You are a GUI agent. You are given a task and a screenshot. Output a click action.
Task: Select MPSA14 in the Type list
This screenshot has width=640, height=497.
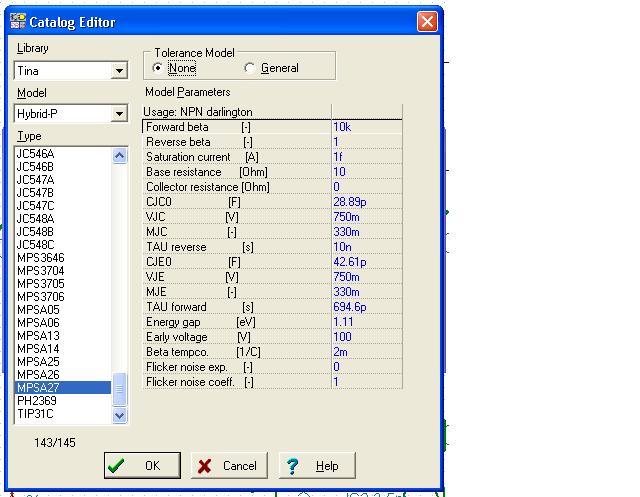(63, 349)
